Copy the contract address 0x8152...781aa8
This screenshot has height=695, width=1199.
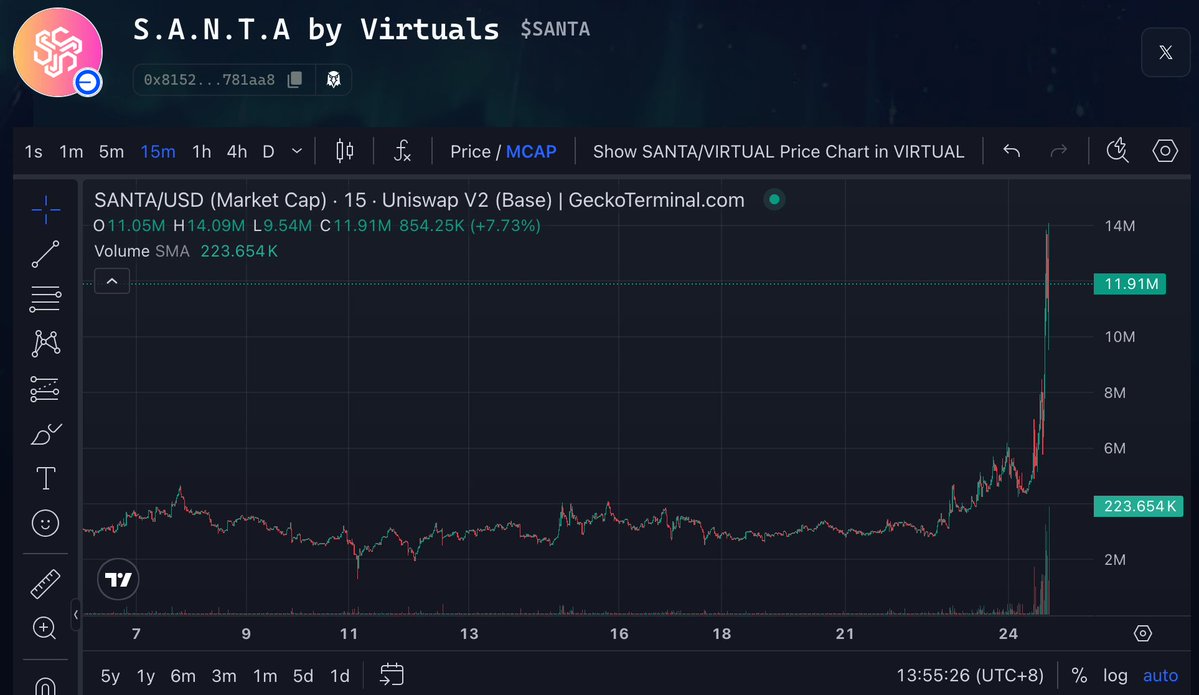click(294, 79)
